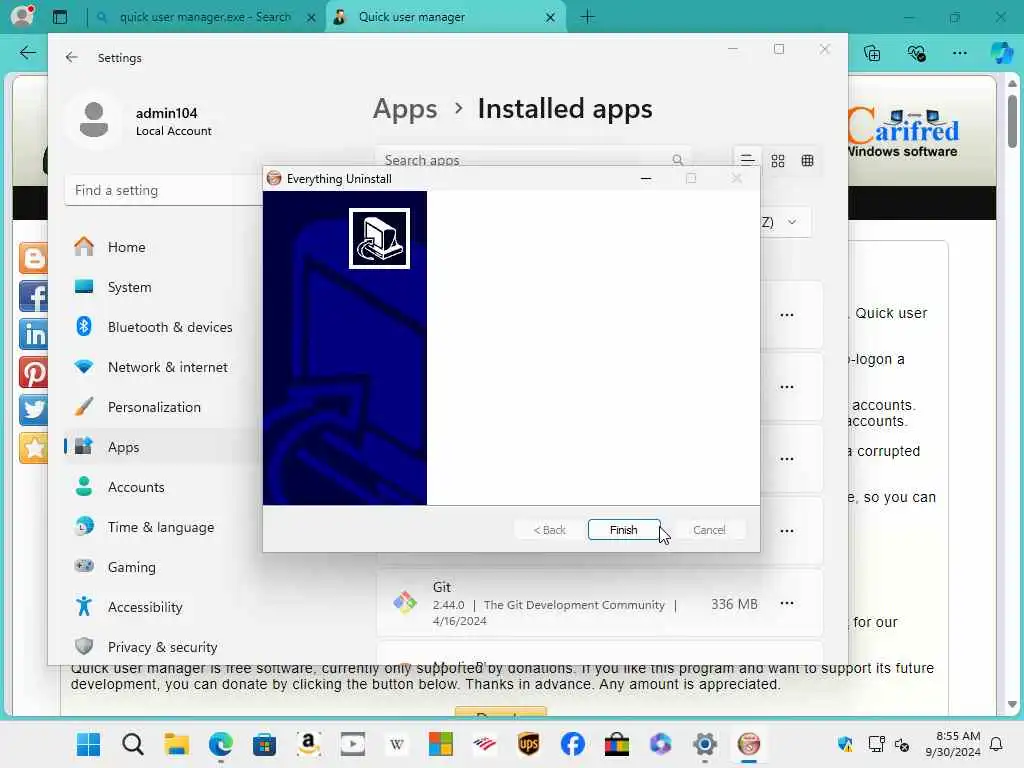Open a new browser tab
Screen dimensions: 1024x768
pyautogui.click(x=588, y=17)
